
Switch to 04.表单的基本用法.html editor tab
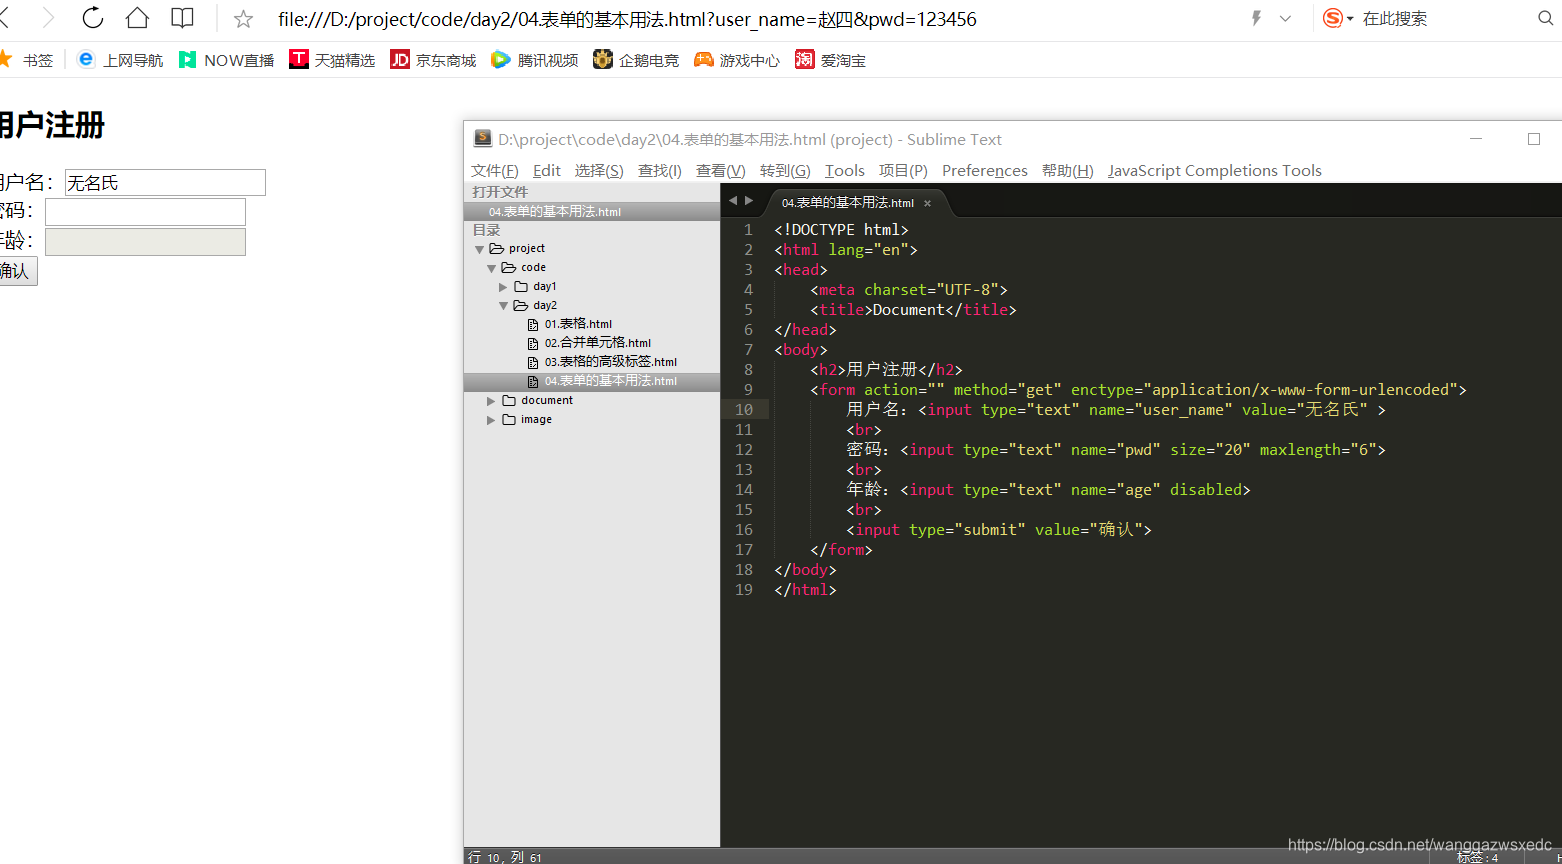[x=848, y=203]
